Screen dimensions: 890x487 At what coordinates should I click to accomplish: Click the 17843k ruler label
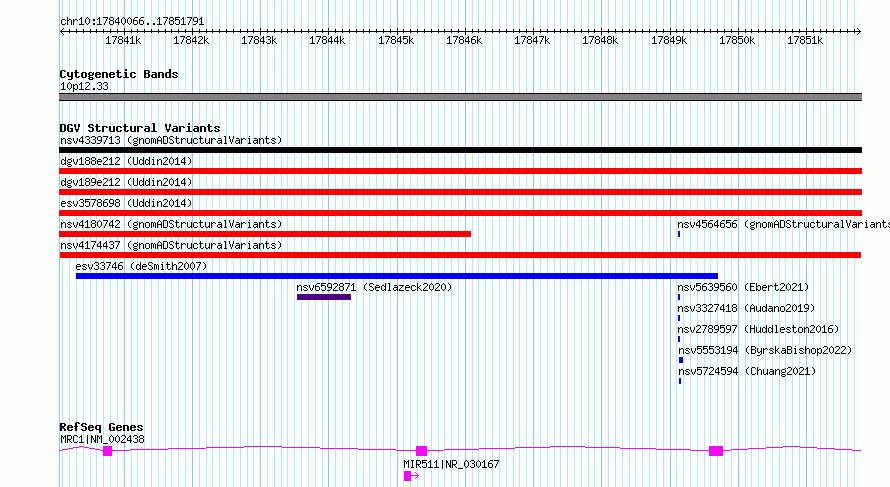coord(259,40)
